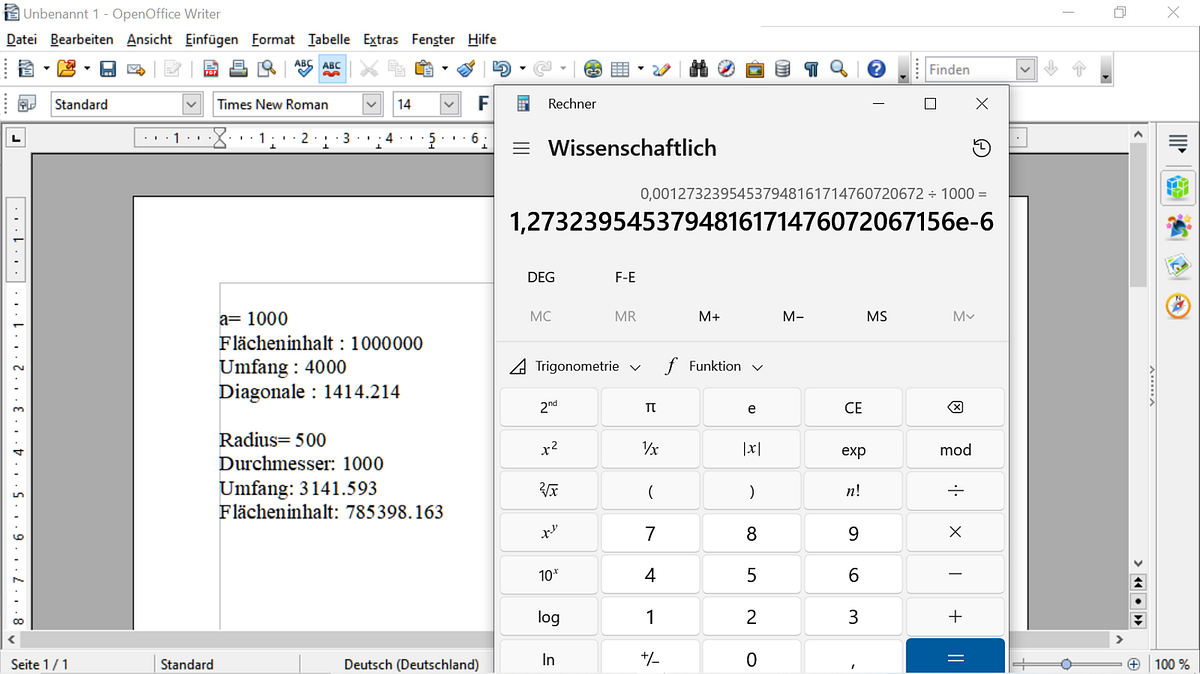1200x674 pixels.
Task: Click the zoom slider handle in status bar
Action: 1067,664
